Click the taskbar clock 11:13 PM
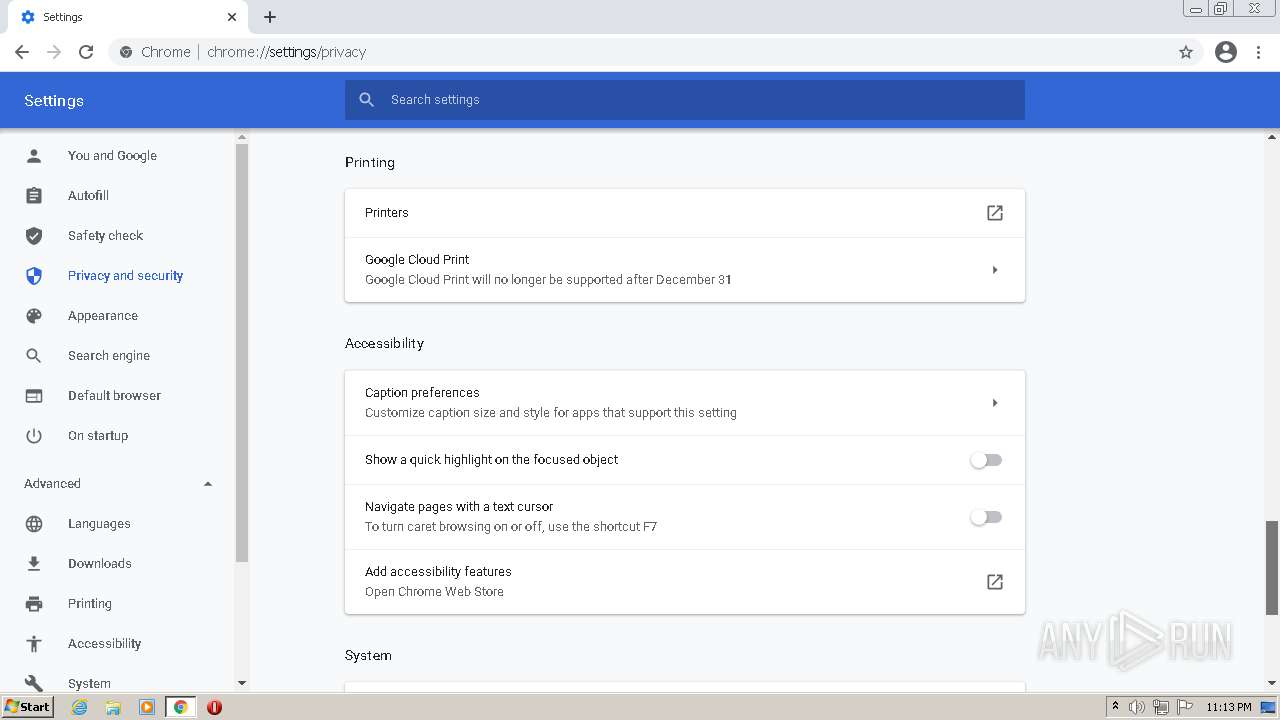The height and width of the screenshot is (720, 1280). tap(1228, 707)
